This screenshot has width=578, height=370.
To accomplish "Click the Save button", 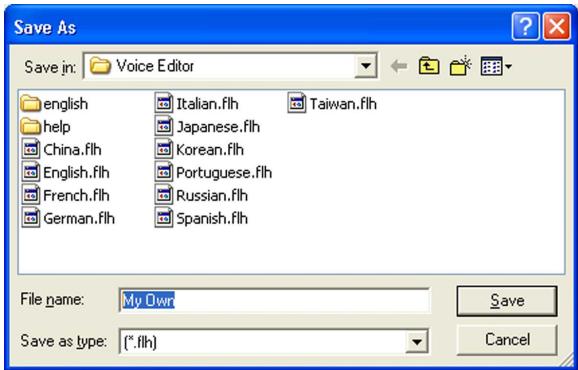I will click(507, 301).
